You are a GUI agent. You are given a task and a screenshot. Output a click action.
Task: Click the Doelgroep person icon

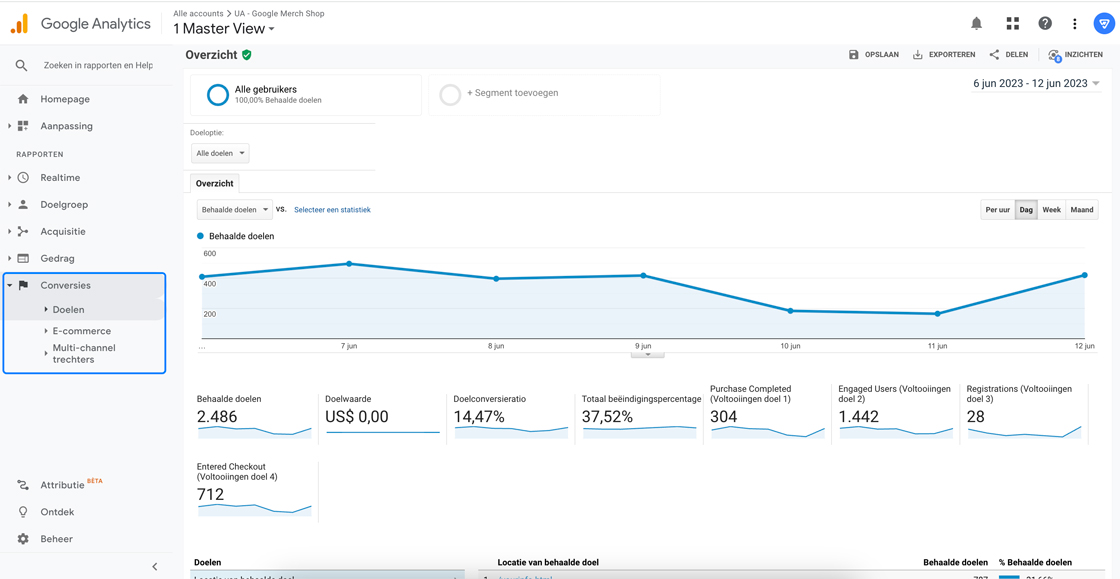[23, 204]
